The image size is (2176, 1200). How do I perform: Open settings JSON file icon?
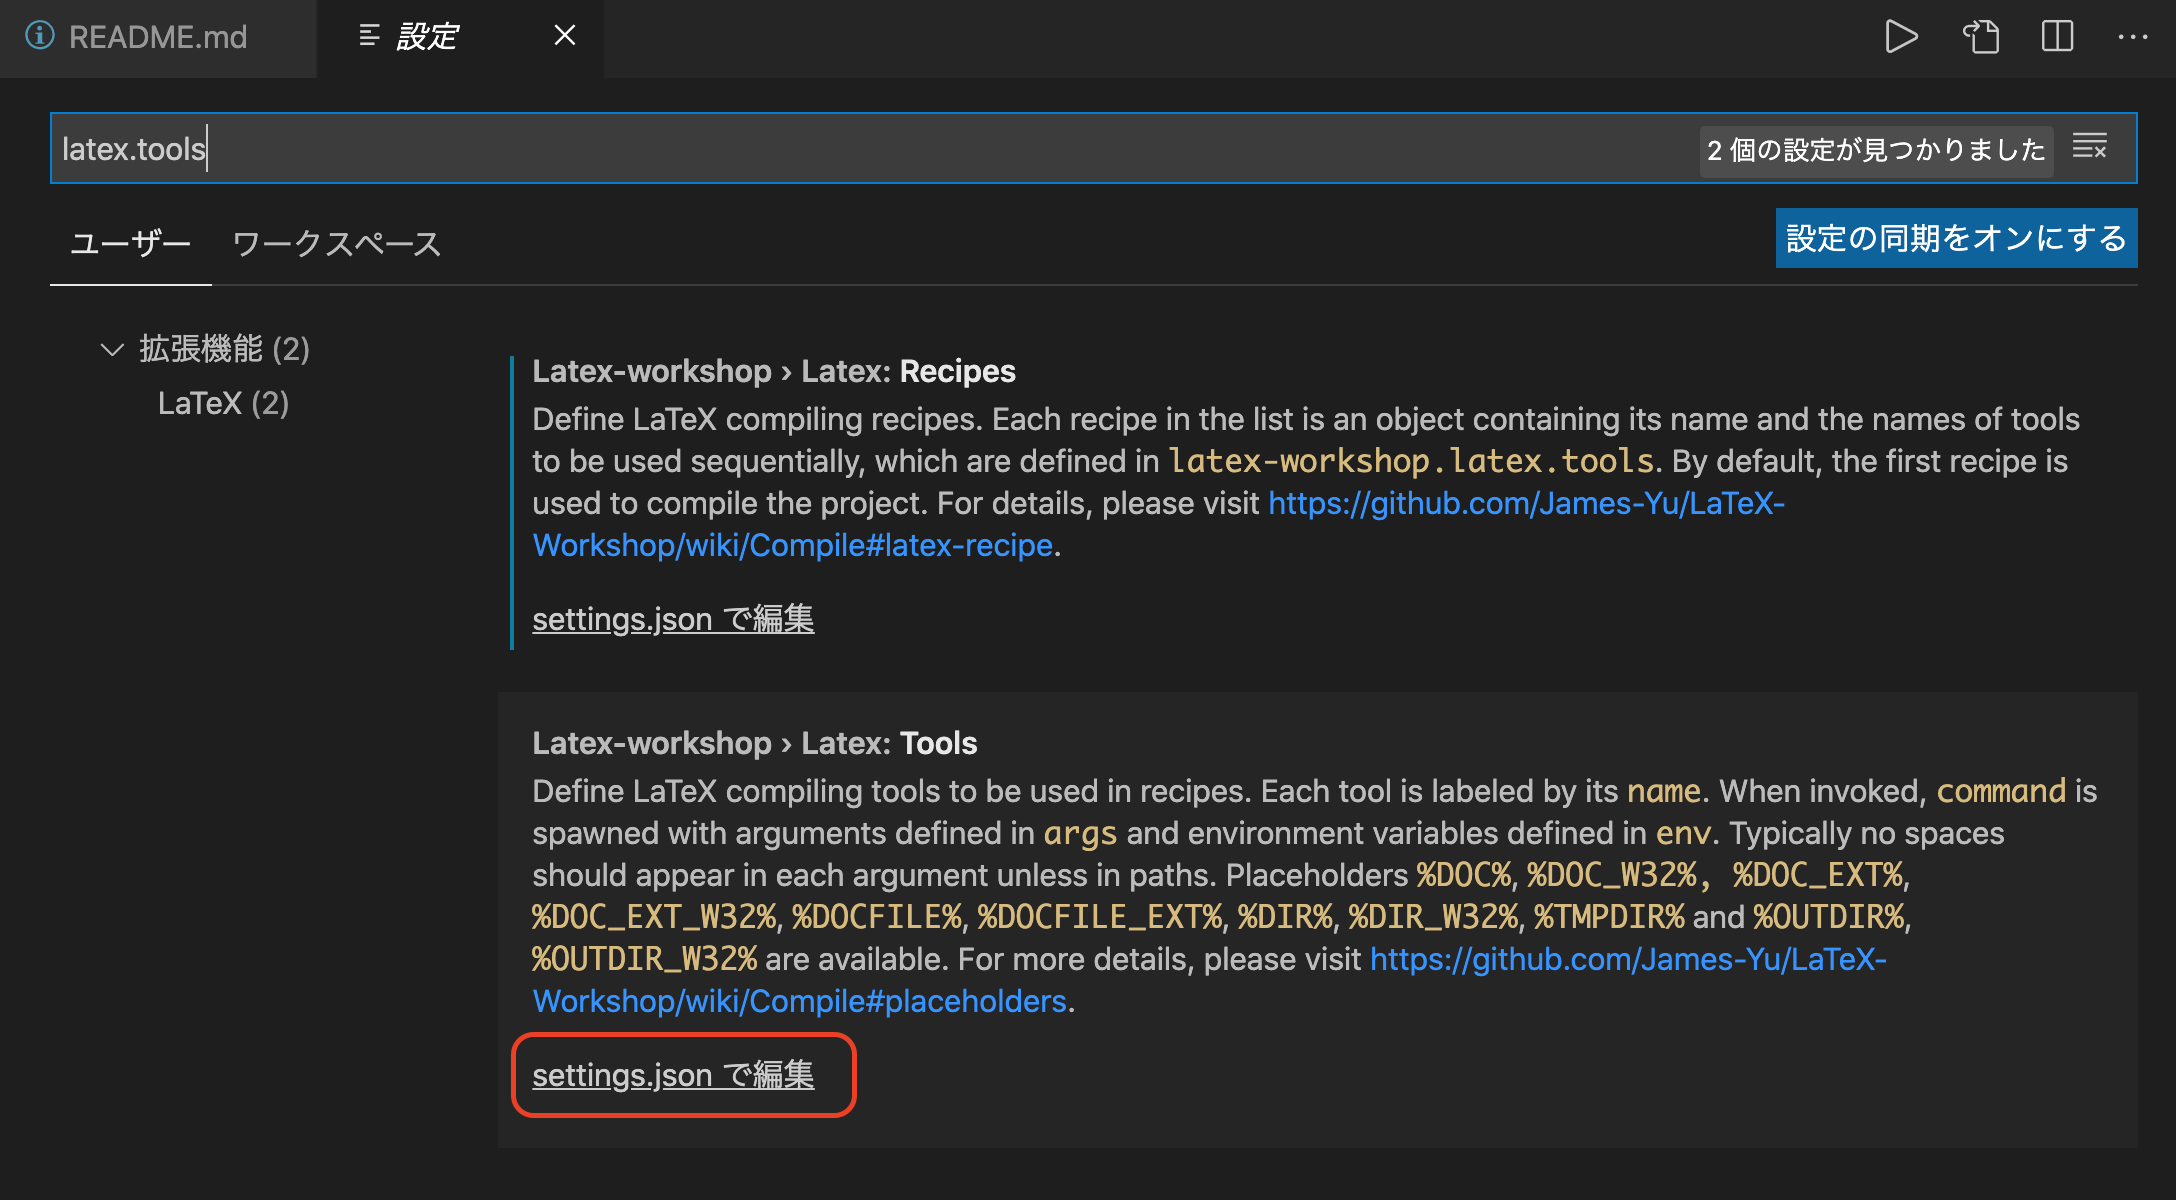tap(1980, 37)
